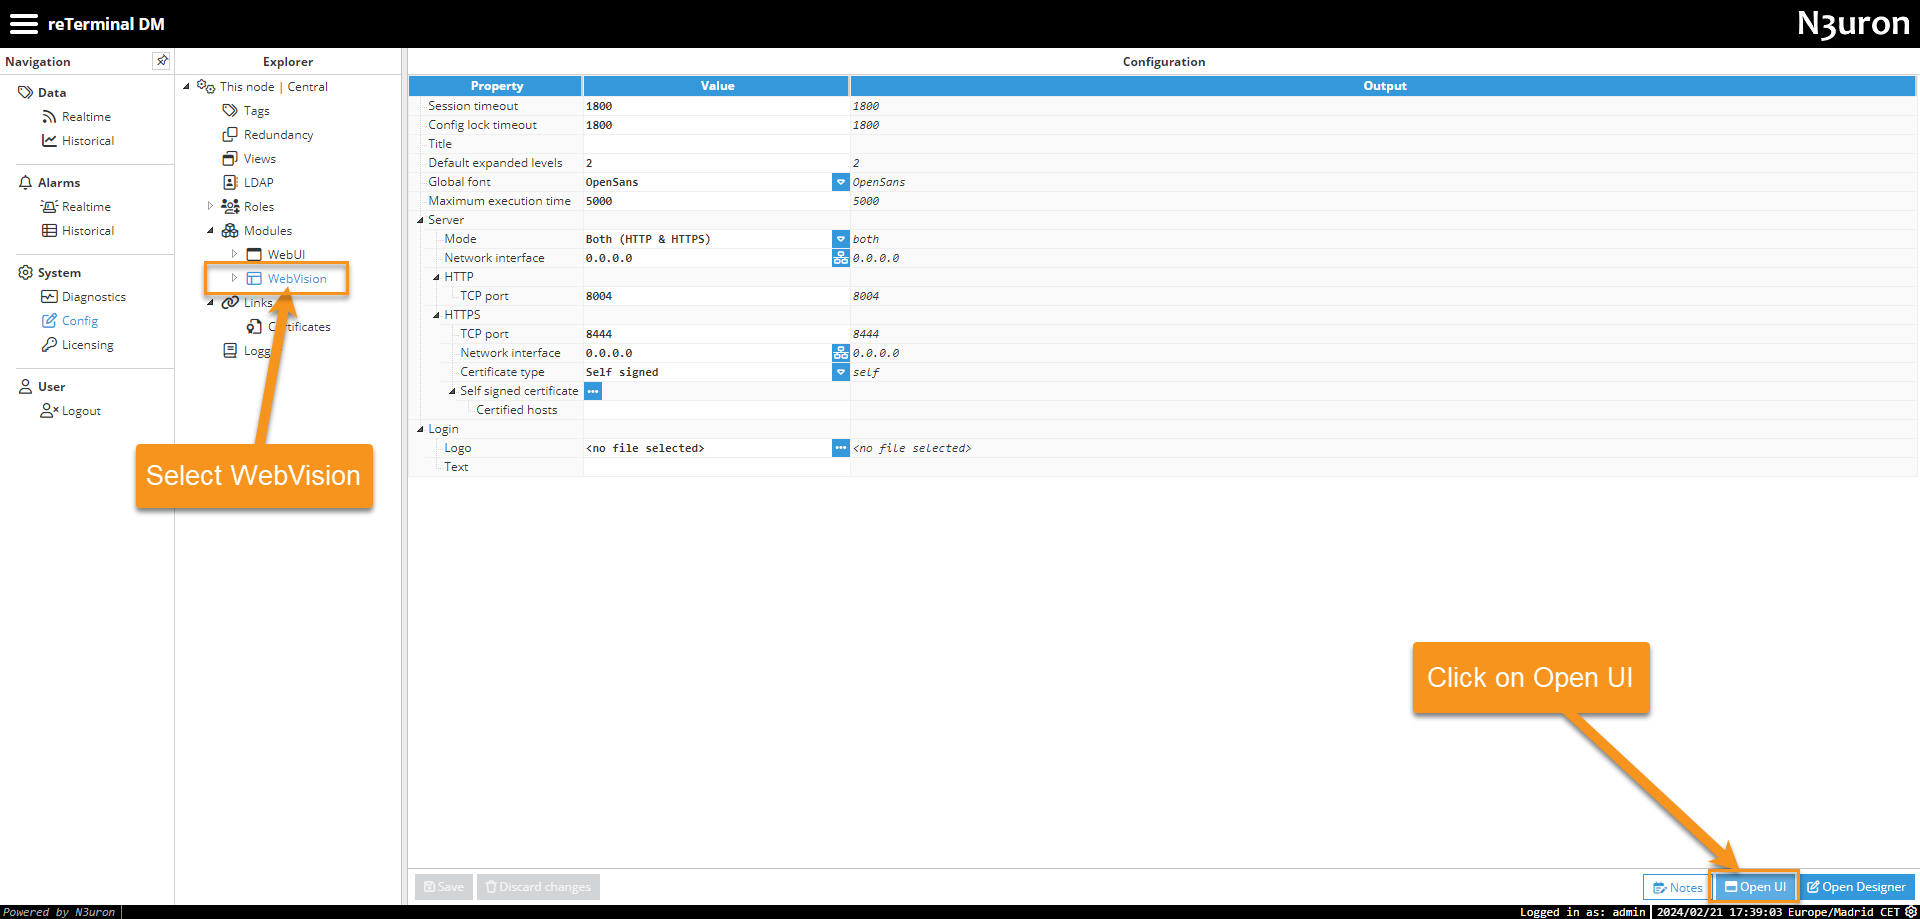1920x919 pixels.
Task: Expand the Roles tree node
Action: point(210,207)
